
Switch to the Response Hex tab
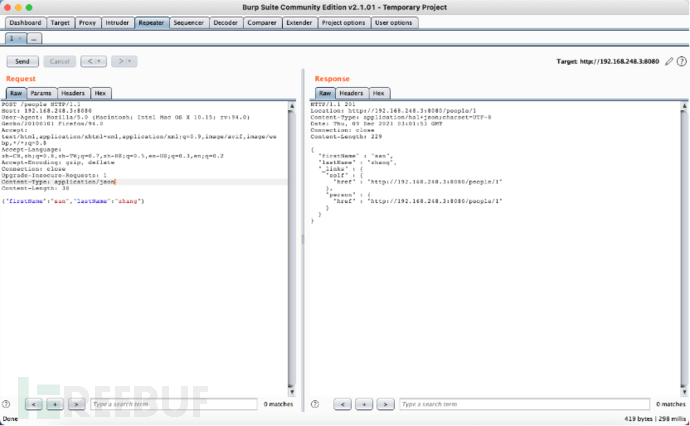click(x=378, y=93)
